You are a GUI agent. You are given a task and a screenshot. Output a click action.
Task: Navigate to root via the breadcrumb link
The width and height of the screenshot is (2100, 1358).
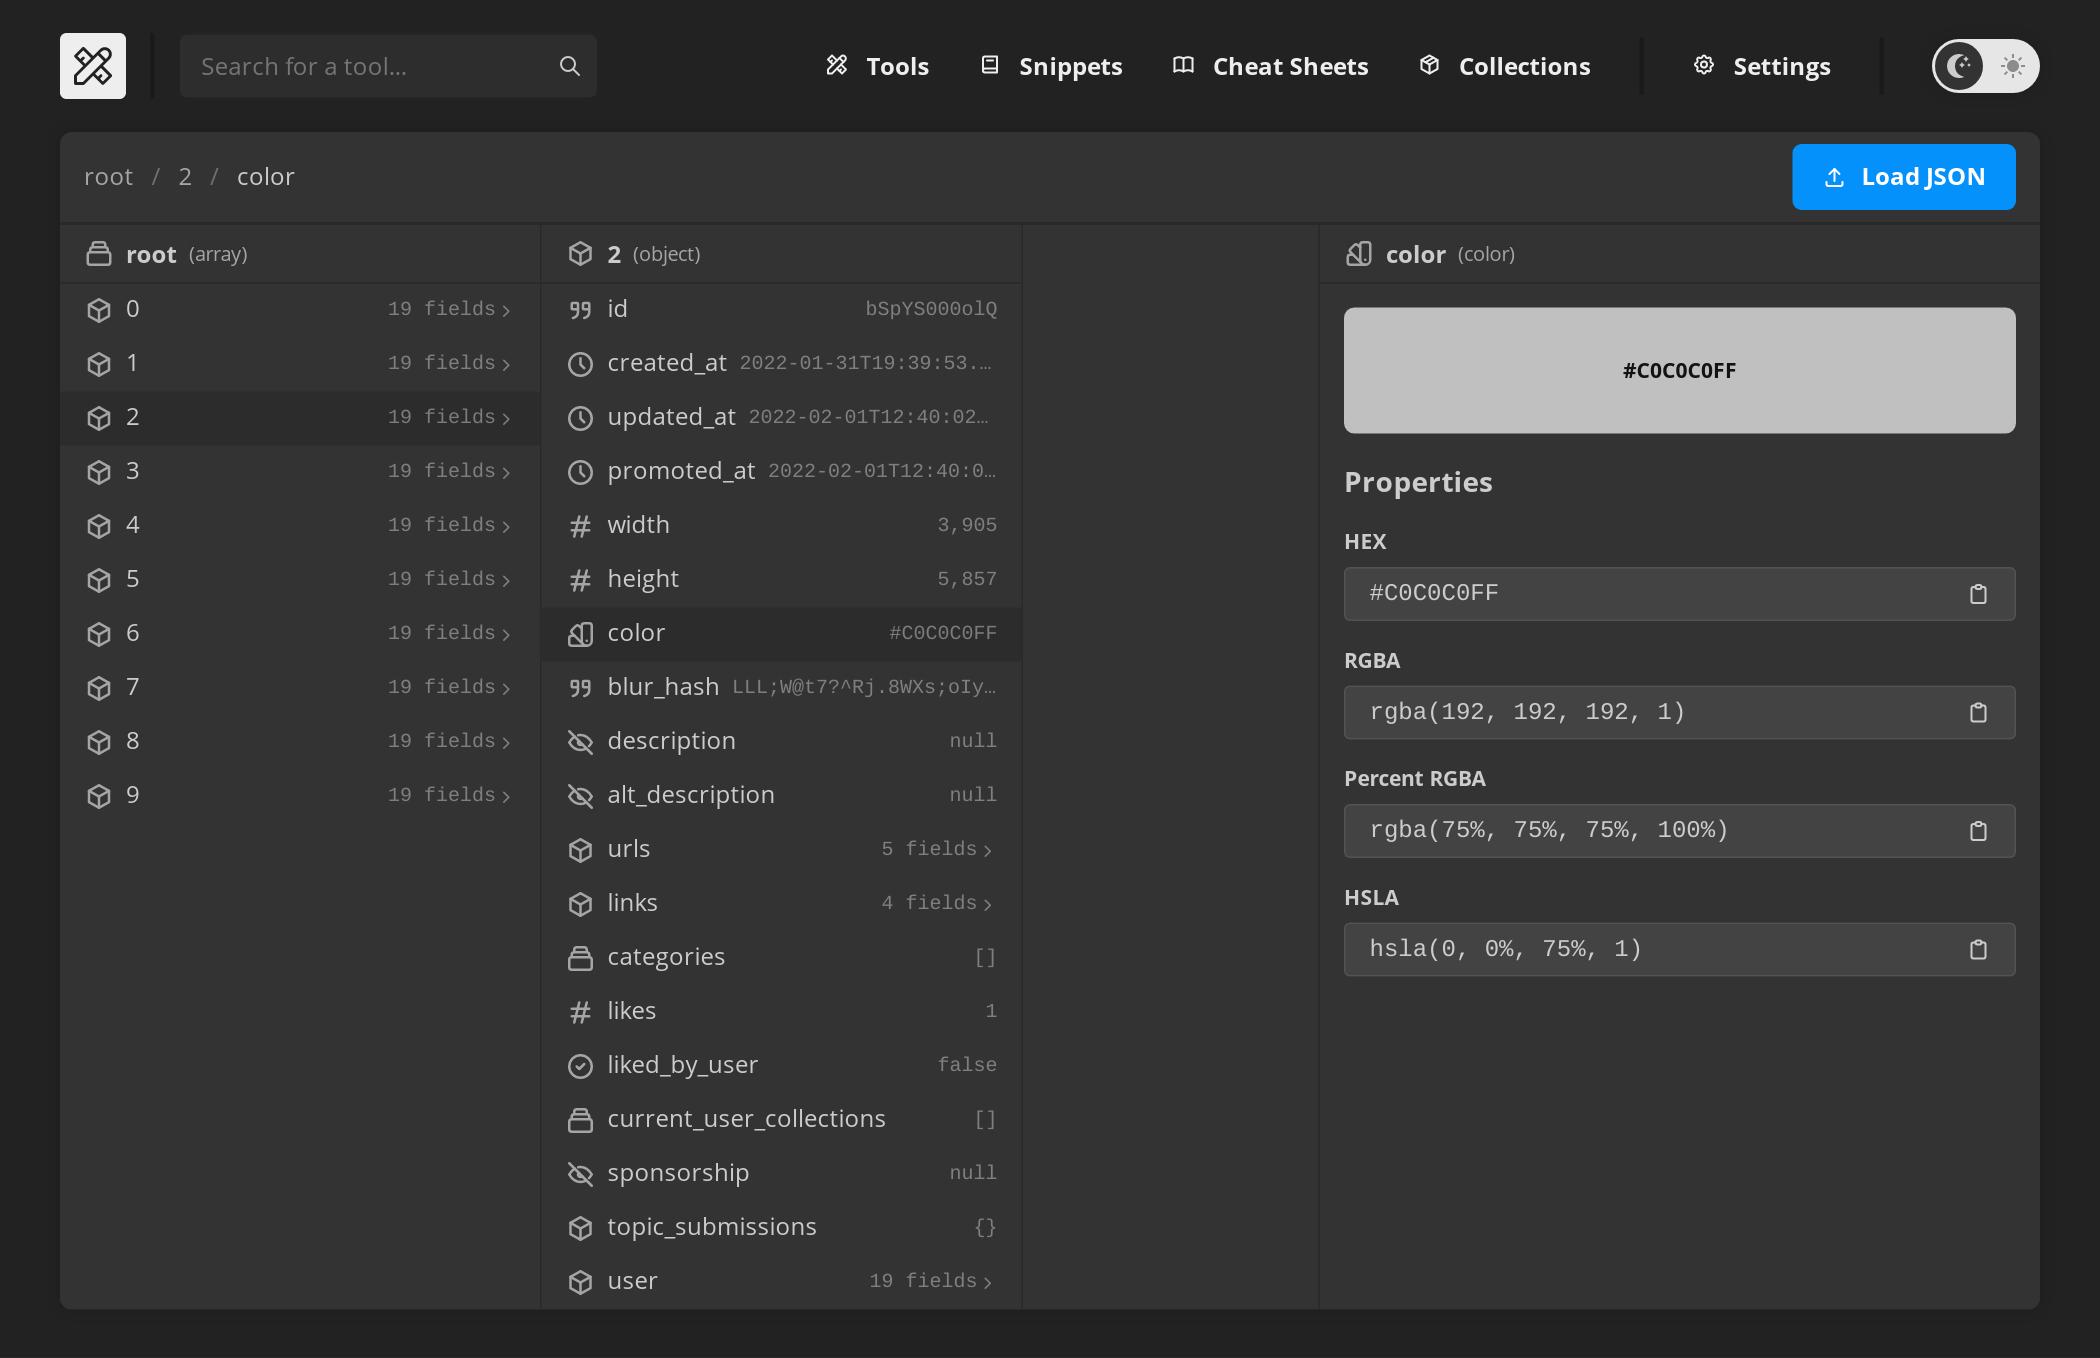point(109,176)
